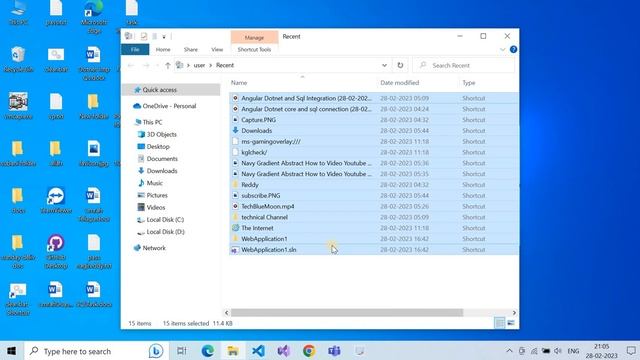Viewport: 640px width, 360px height.
Task: Select subscribe.PNG file
Action: click(x=374, y=196)
